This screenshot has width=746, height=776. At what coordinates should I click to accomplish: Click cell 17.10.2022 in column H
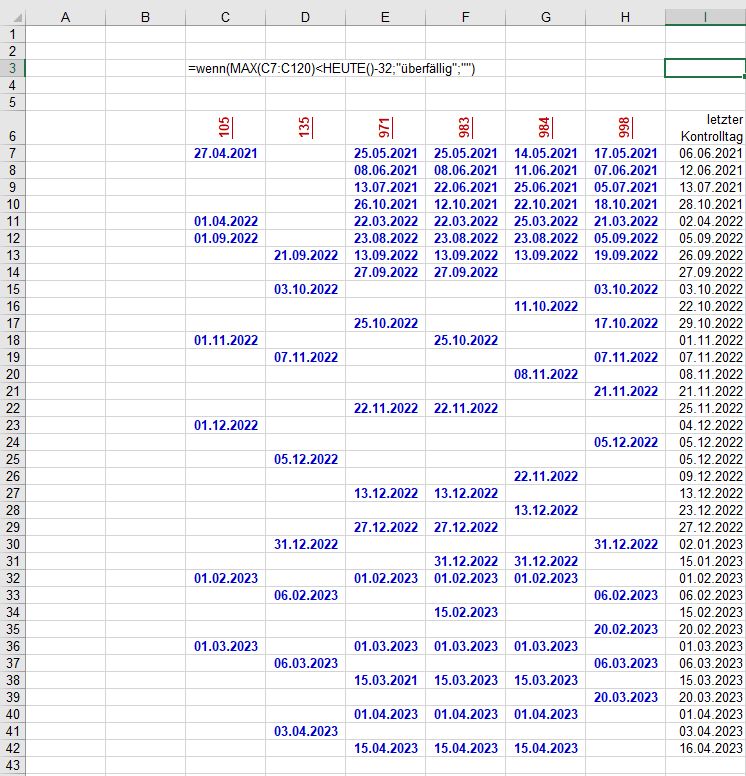coord(625,323)
